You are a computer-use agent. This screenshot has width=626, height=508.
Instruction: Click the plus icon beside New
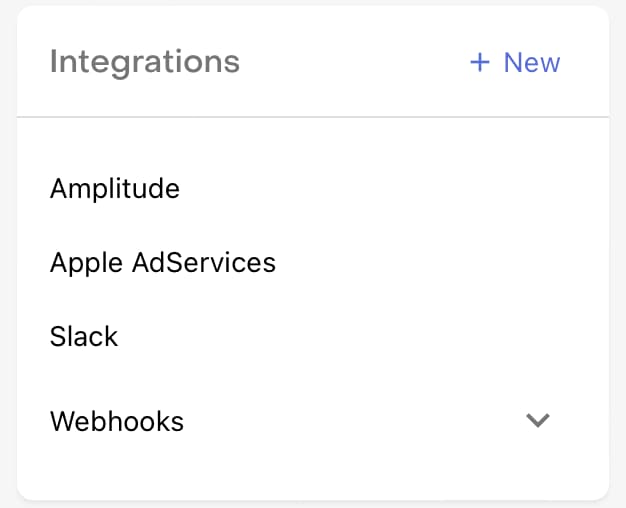point(480,62)
